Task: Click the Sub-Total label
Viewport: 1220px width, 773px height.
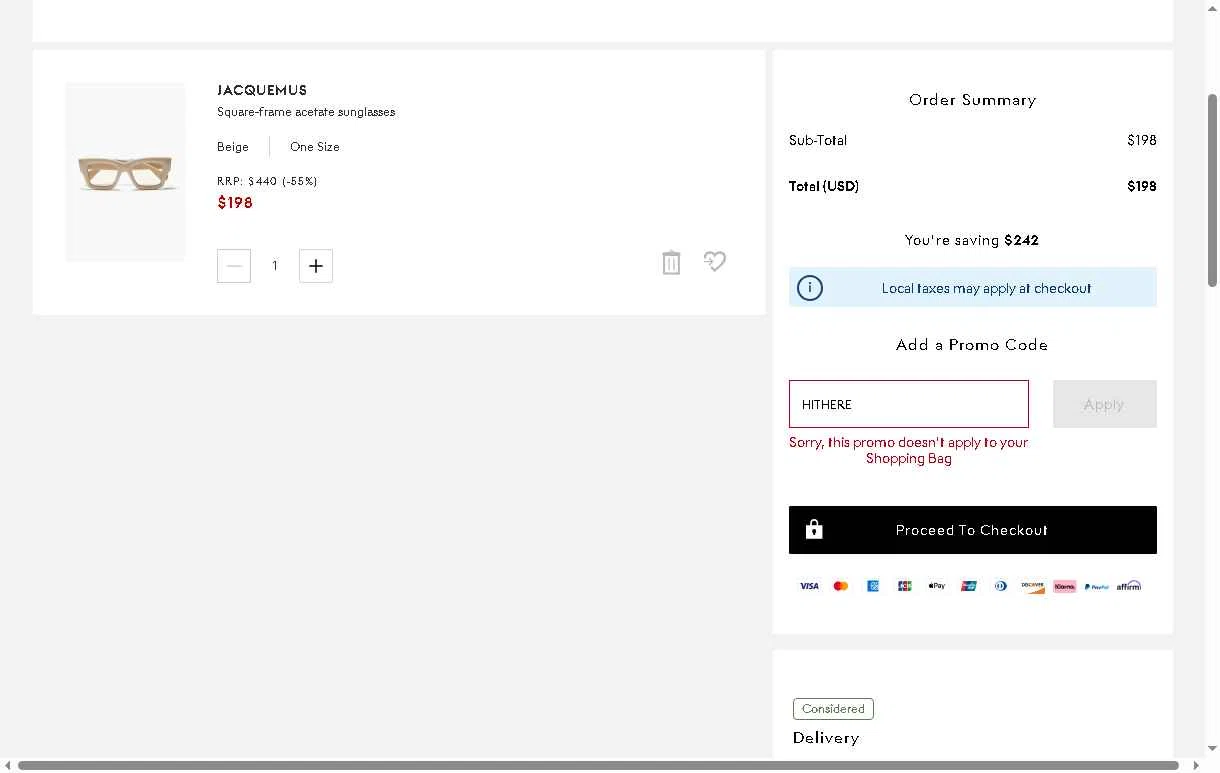Action: [x=818, y=140]
